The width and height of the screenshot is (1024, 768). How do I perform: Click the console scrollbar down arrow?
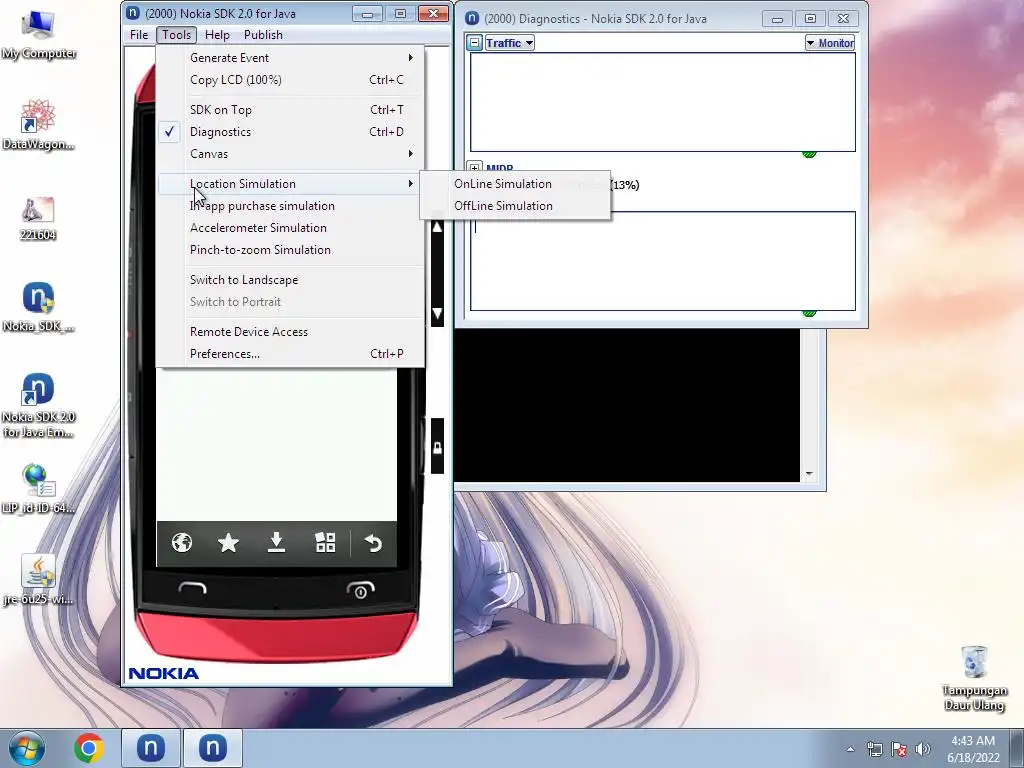click(x=809, y=473)
